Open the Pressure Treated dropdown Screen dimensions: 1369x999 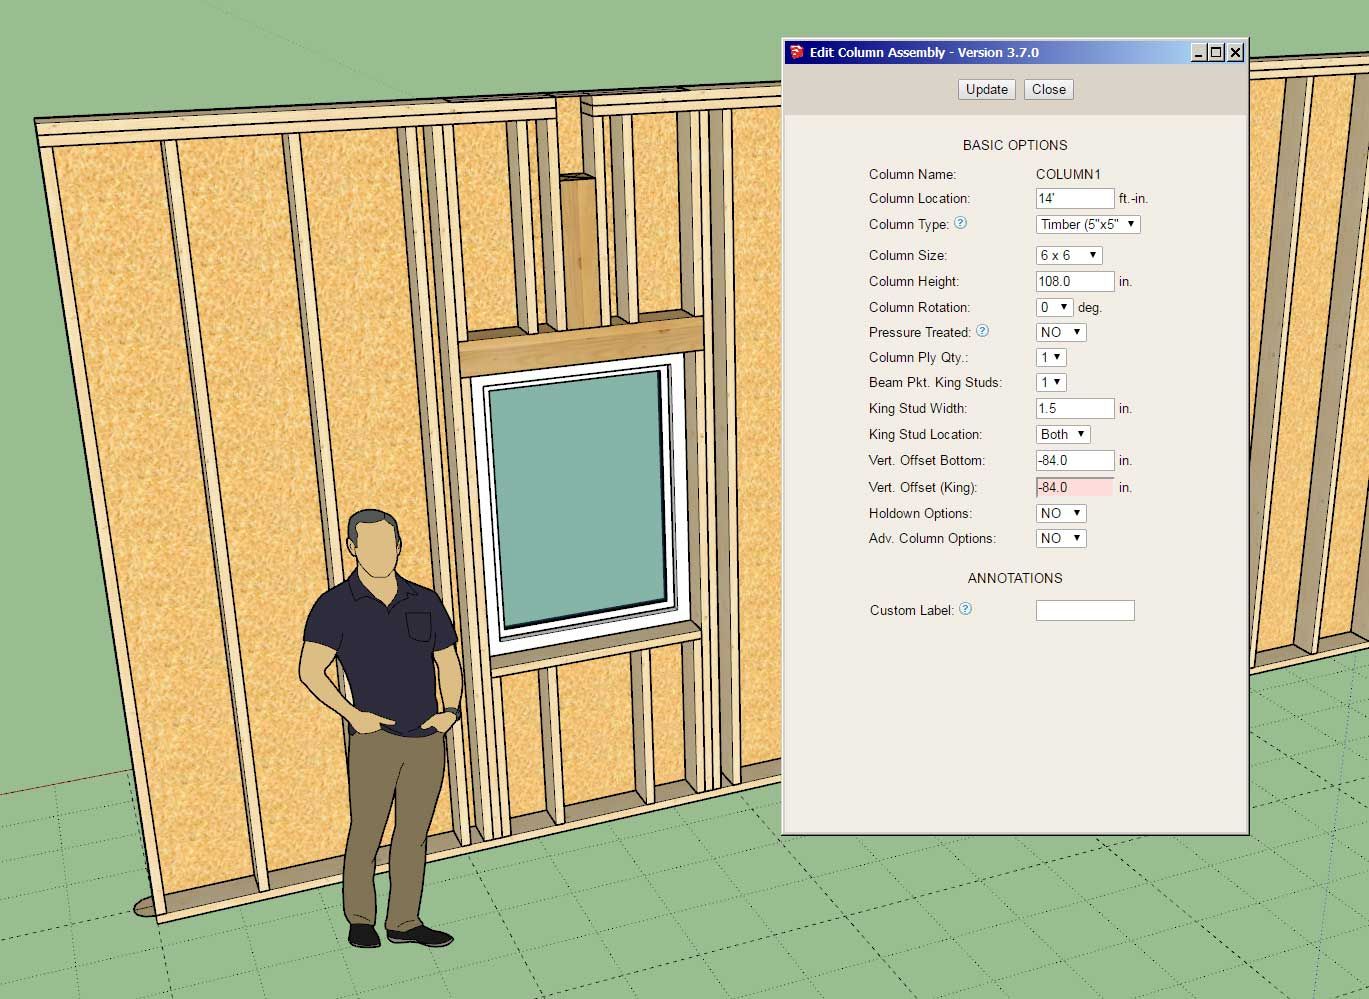(1061, 332)
